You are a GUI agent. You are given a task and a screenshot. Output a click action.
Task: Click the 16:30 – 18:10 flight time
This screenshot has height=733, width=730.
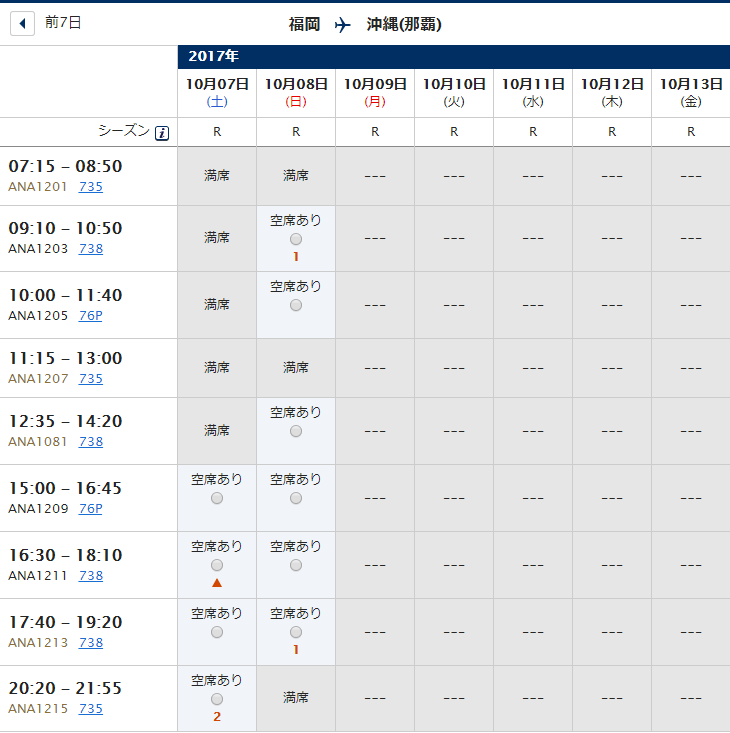[x=65, y=555]
